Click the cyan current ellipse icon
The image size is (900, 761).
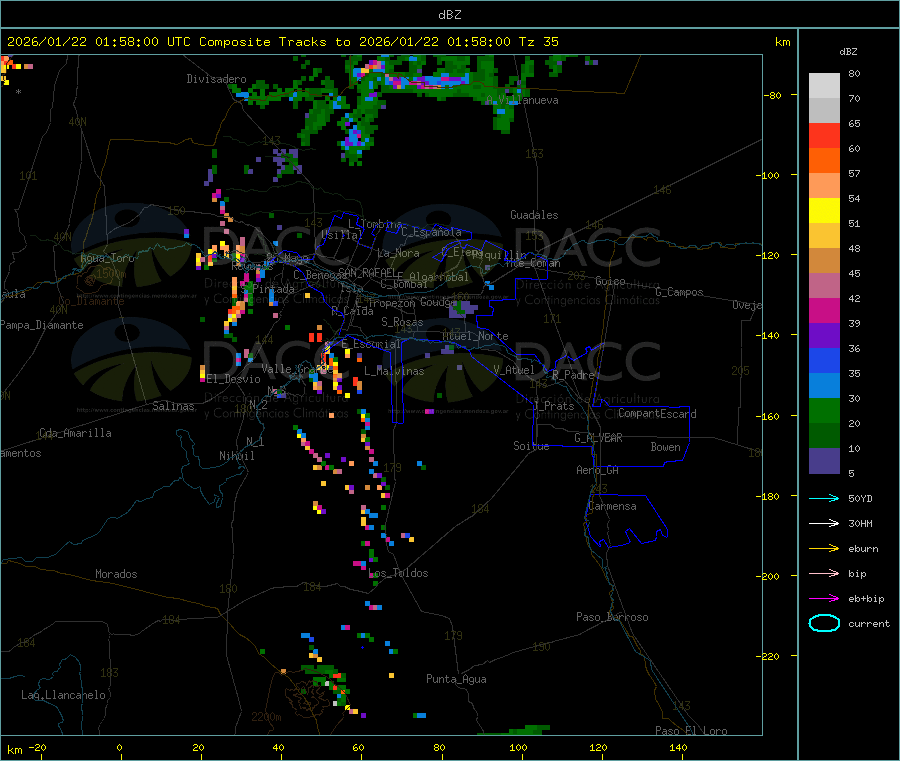pos(824,623)
